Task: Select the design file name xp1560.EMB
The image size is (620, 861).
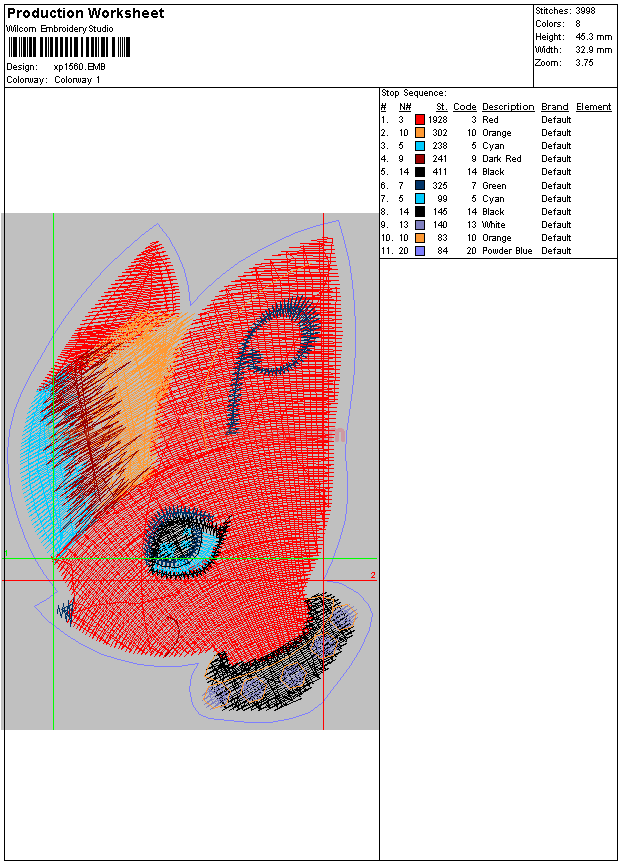Action: [x=80, y=67]
